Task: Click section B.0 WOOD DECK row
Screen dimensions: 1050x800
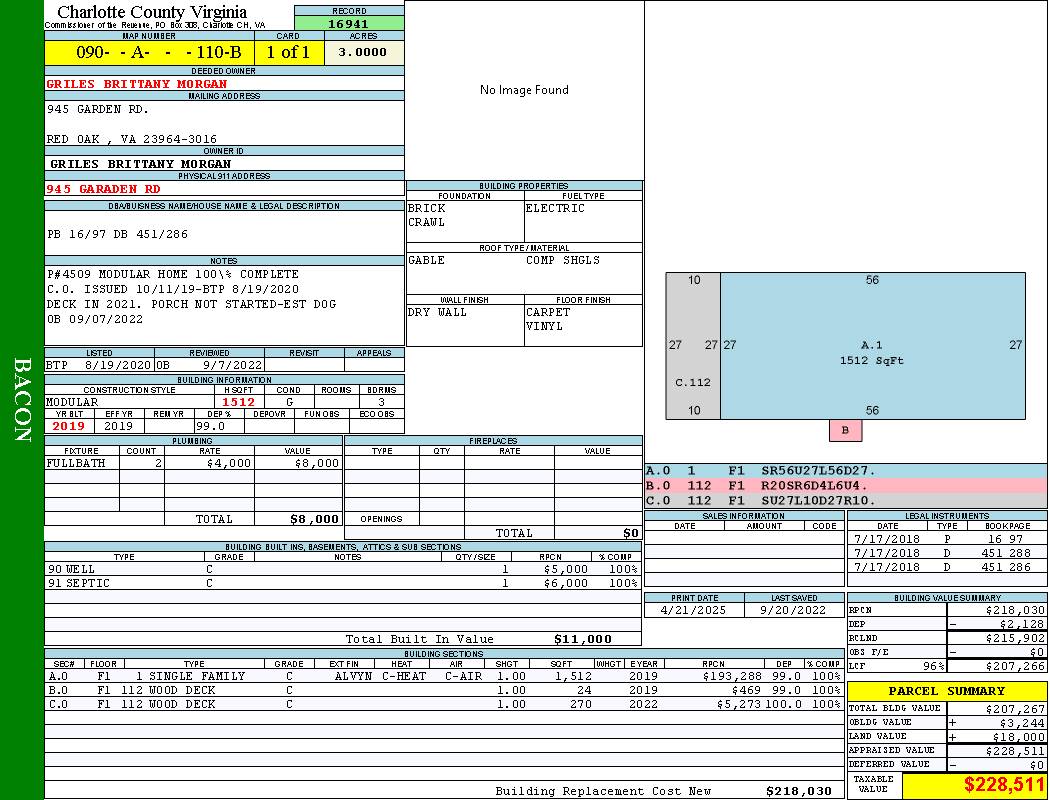Action: (x=444, y=690)
